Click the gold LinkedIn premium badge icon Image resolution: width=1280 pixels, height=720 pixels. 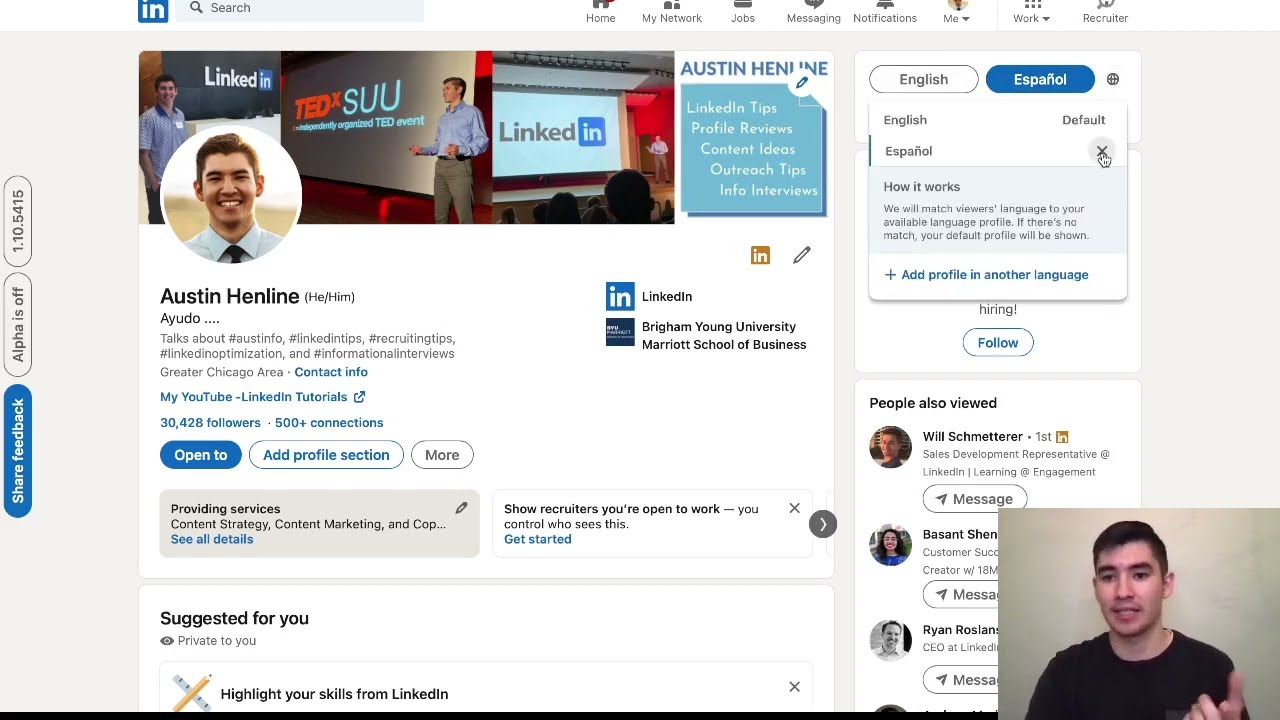coord(760,256)
